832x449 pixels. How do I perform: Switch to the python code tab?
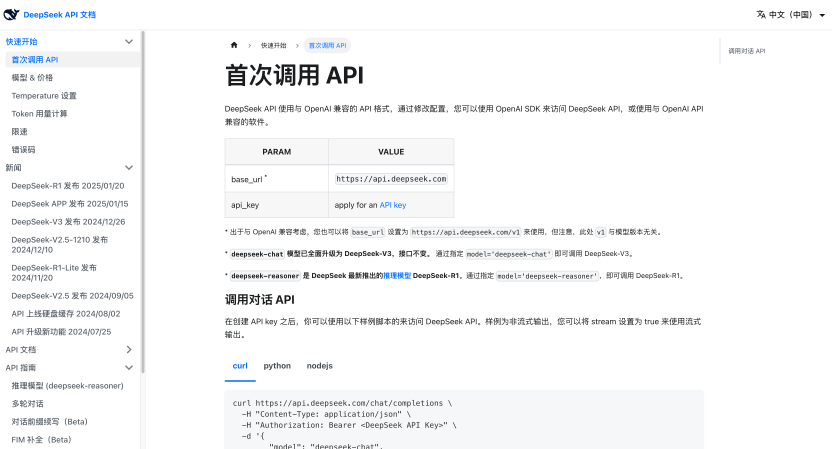[x=277, y=366]
